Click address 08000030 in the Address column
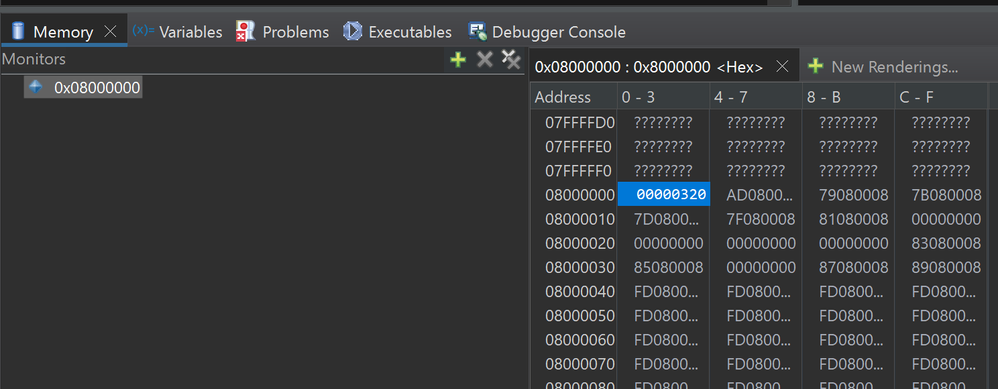The width and height of the screenshot is (998, 389). [579, 267]
